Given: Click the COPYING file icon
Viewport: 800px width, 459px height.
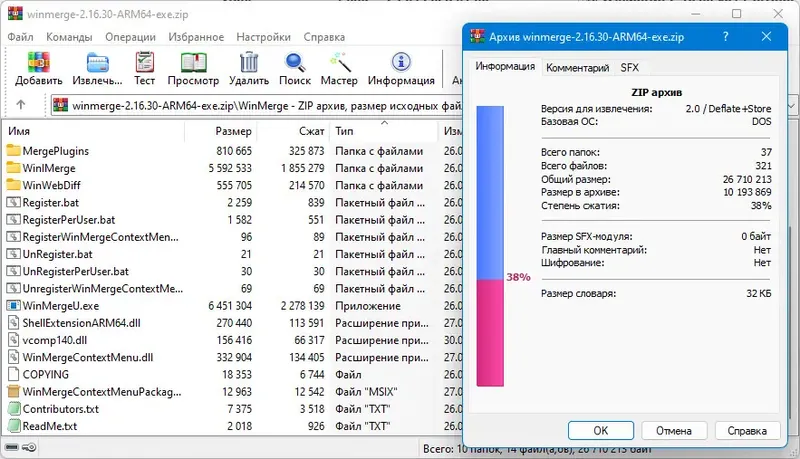Looking at the screenshot, I should [x=13, y=374].
